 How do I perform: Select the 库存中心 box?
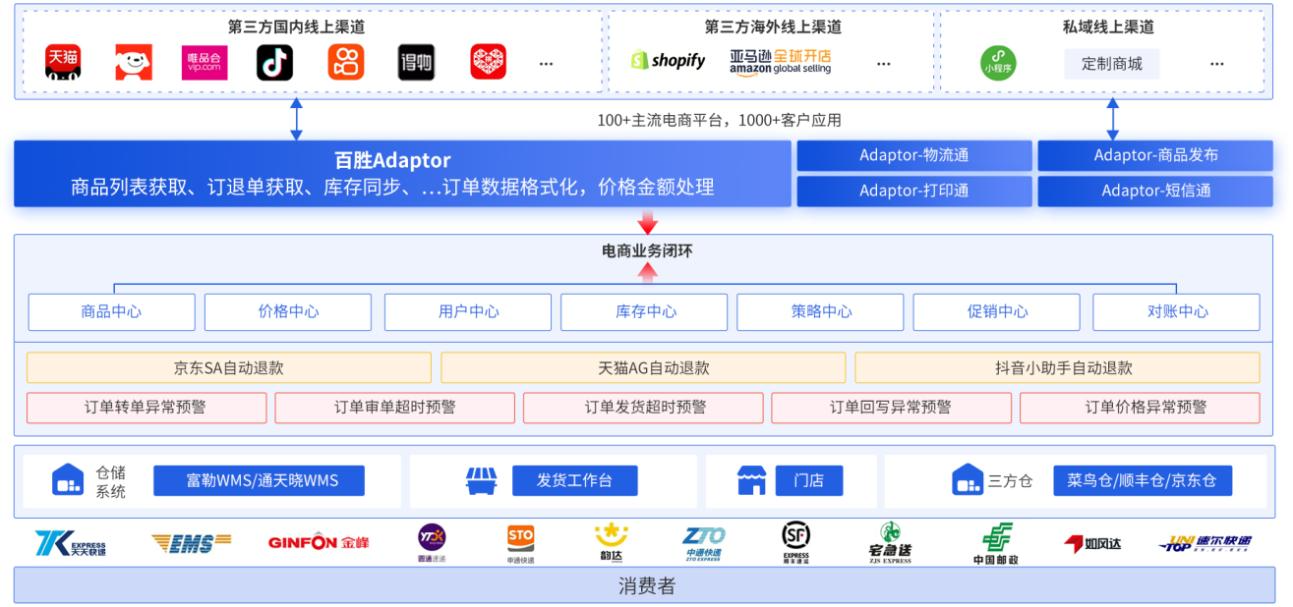coord(645,312)
